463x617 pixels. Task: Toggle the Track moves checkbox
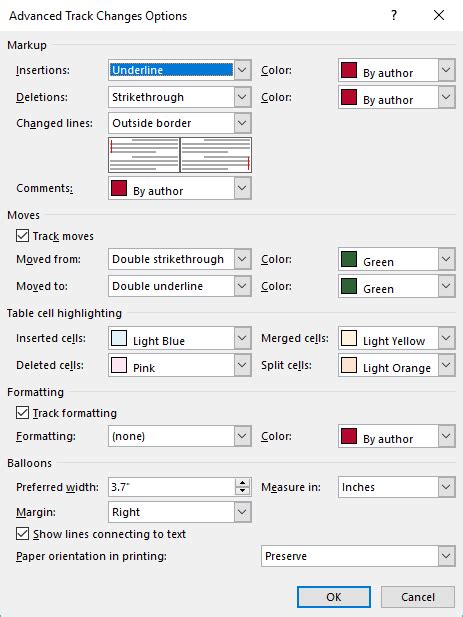[x=22, y=236]
